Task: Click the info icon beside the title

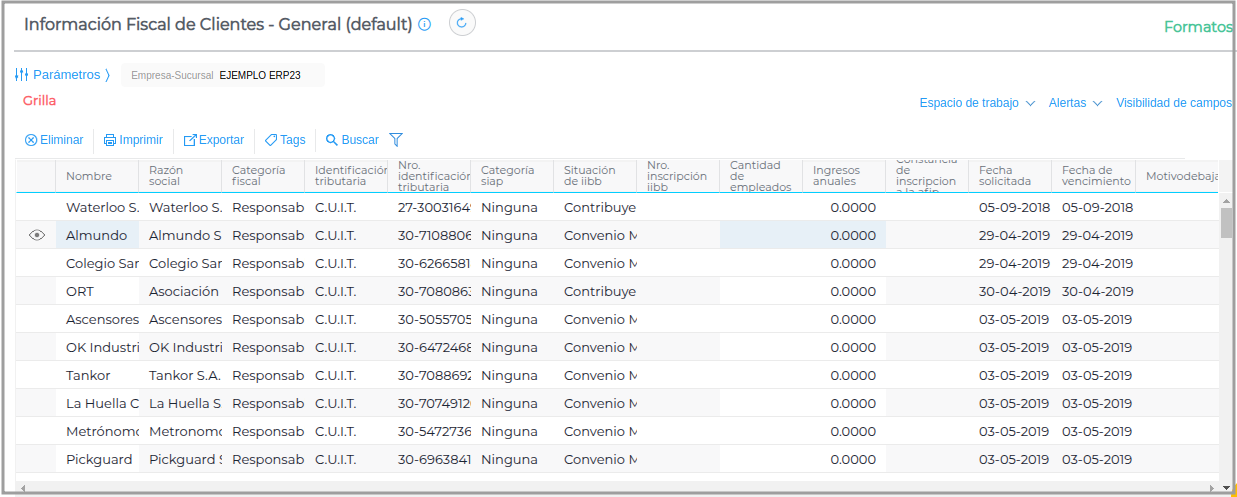Action: [x=424, y=24]
